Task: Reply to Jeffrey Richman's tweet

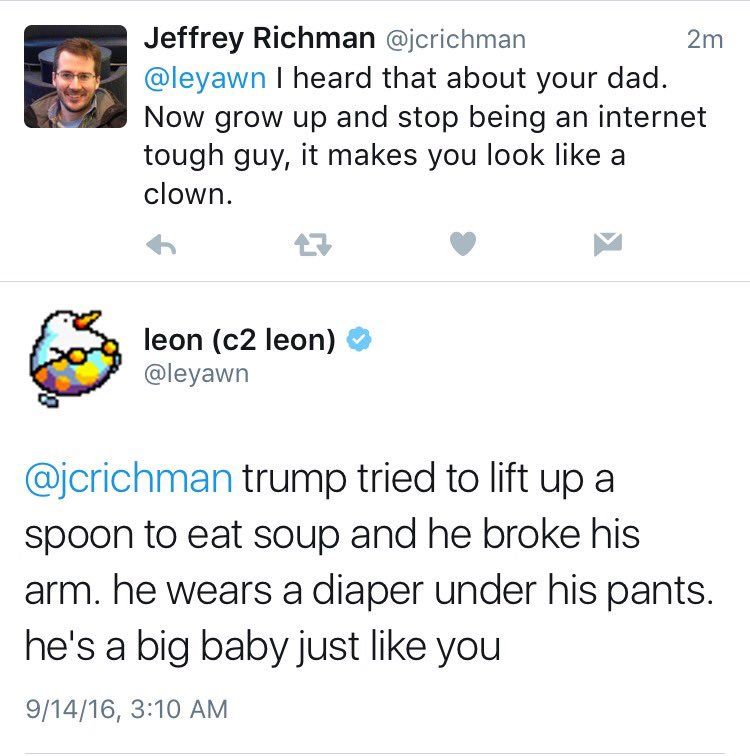Action: tap(160, 243)
